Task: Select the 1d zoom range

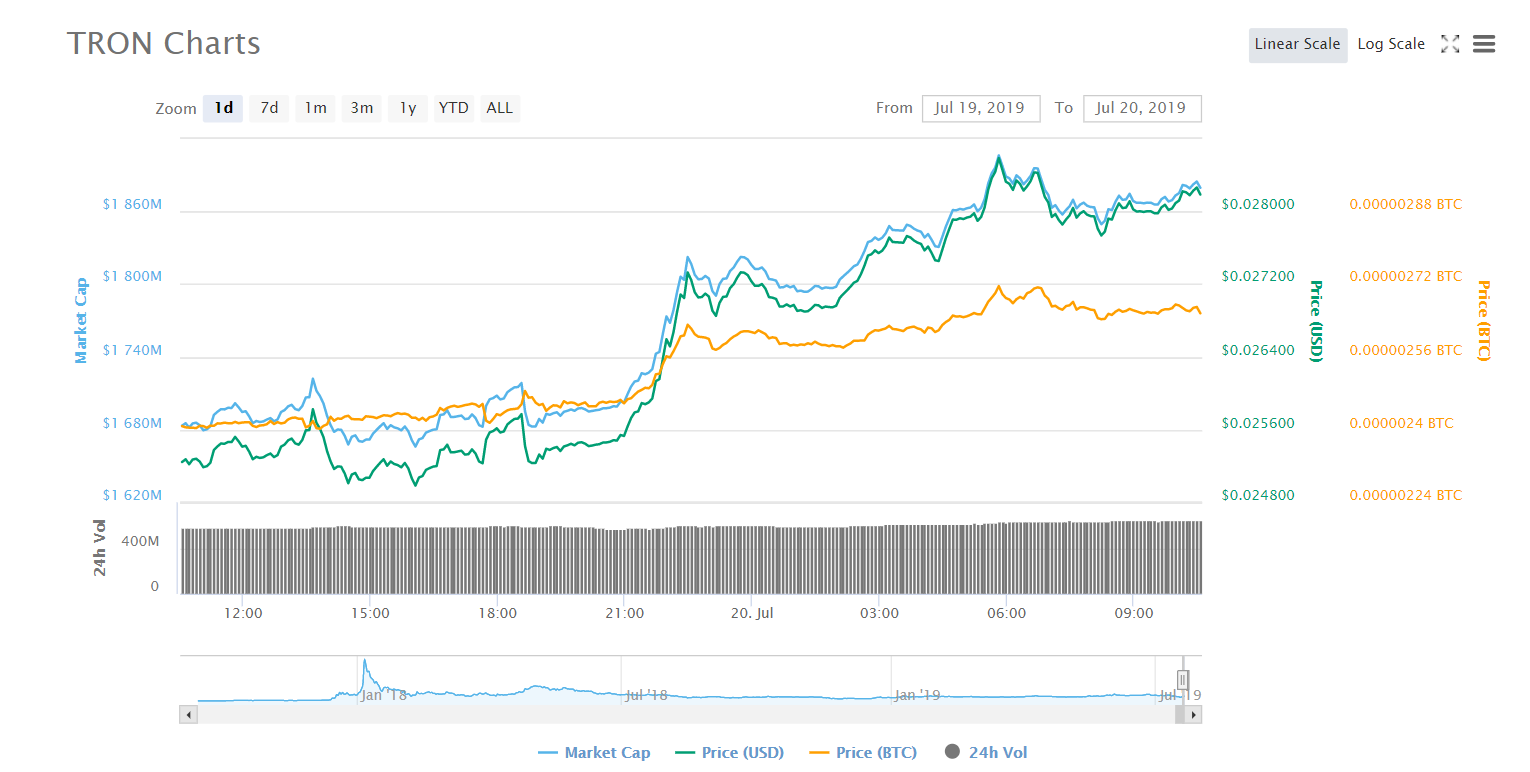Action: point(224,108)
